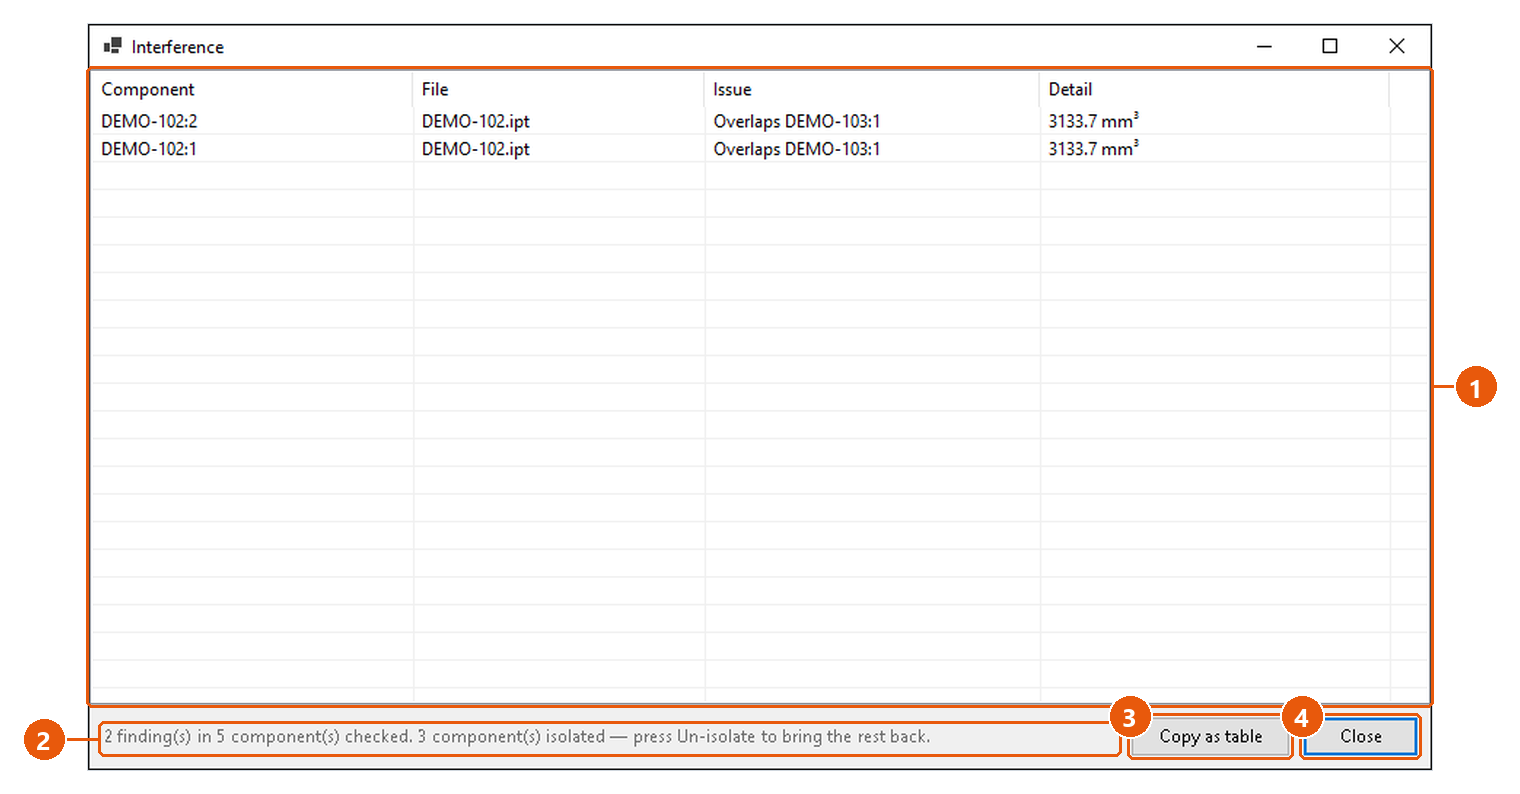Screen dimensions: 1520x794
Task: Click DEMO-102.ipt file cell in DEMO-102:2 row
Action: [476, 121]
